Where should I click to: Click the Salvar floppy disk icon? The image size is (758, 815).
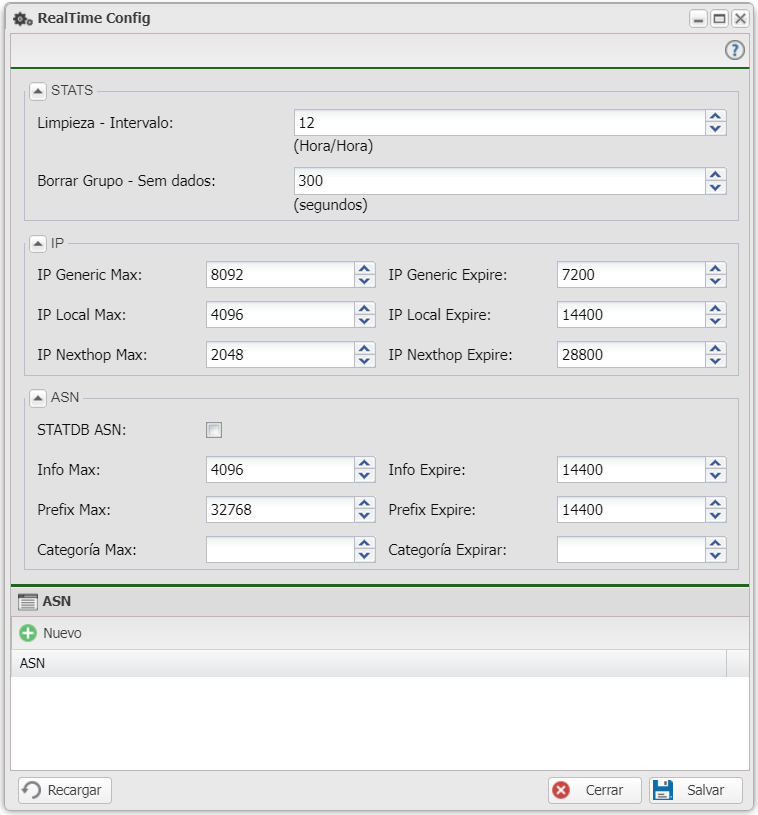(x=663, y=790)
